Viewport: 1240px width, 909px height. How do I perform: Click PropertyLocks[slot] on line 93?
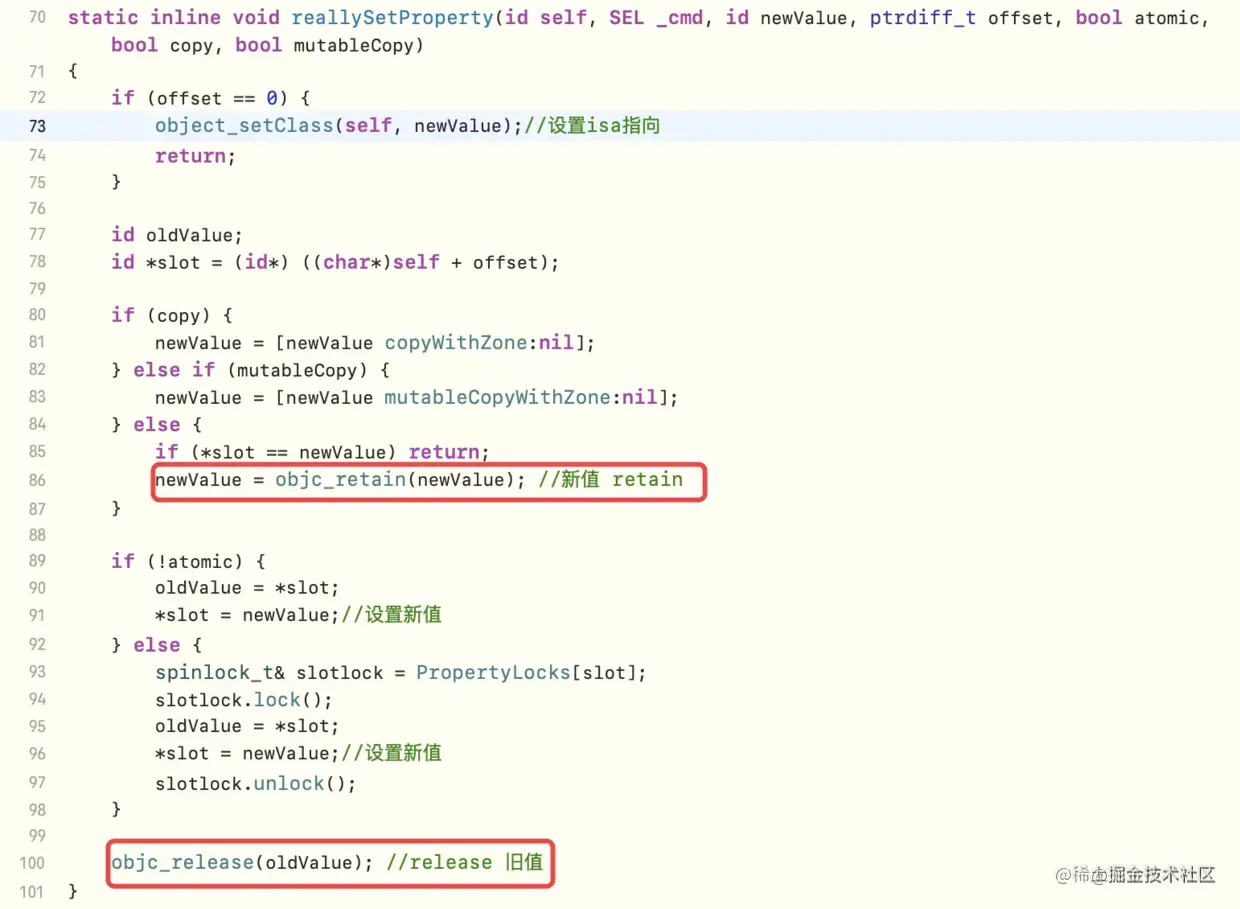coord(526,673)
